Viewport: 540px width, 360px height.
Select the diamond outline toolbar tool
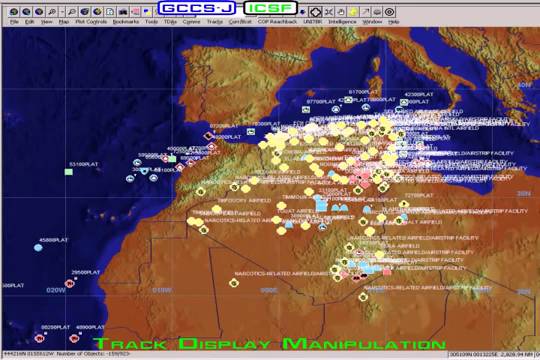click(x=315, y=12)
